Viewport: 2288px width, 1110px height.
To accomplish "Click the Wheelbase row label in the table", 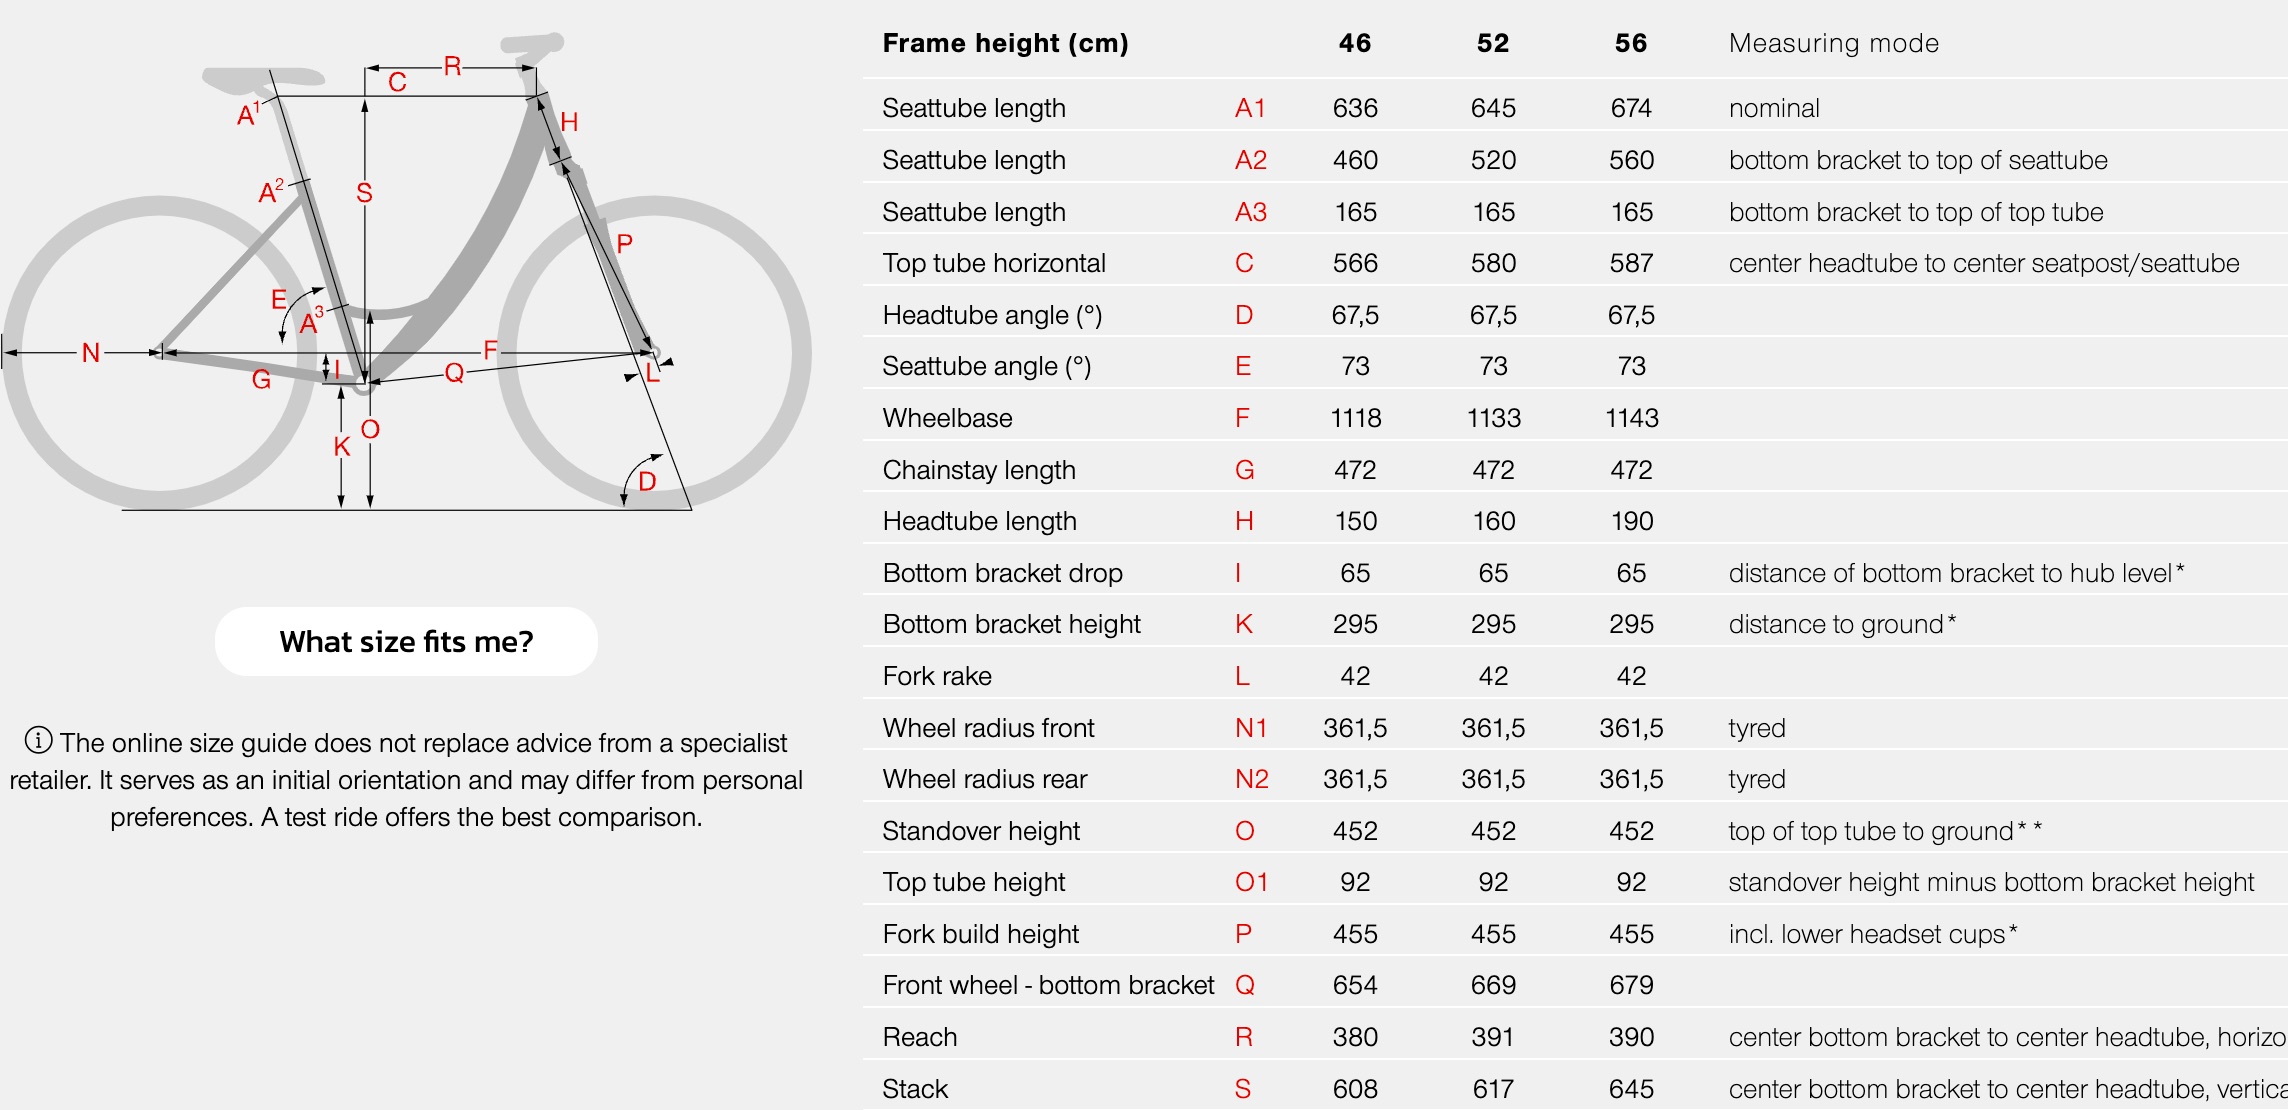I will tap(947, 418).
